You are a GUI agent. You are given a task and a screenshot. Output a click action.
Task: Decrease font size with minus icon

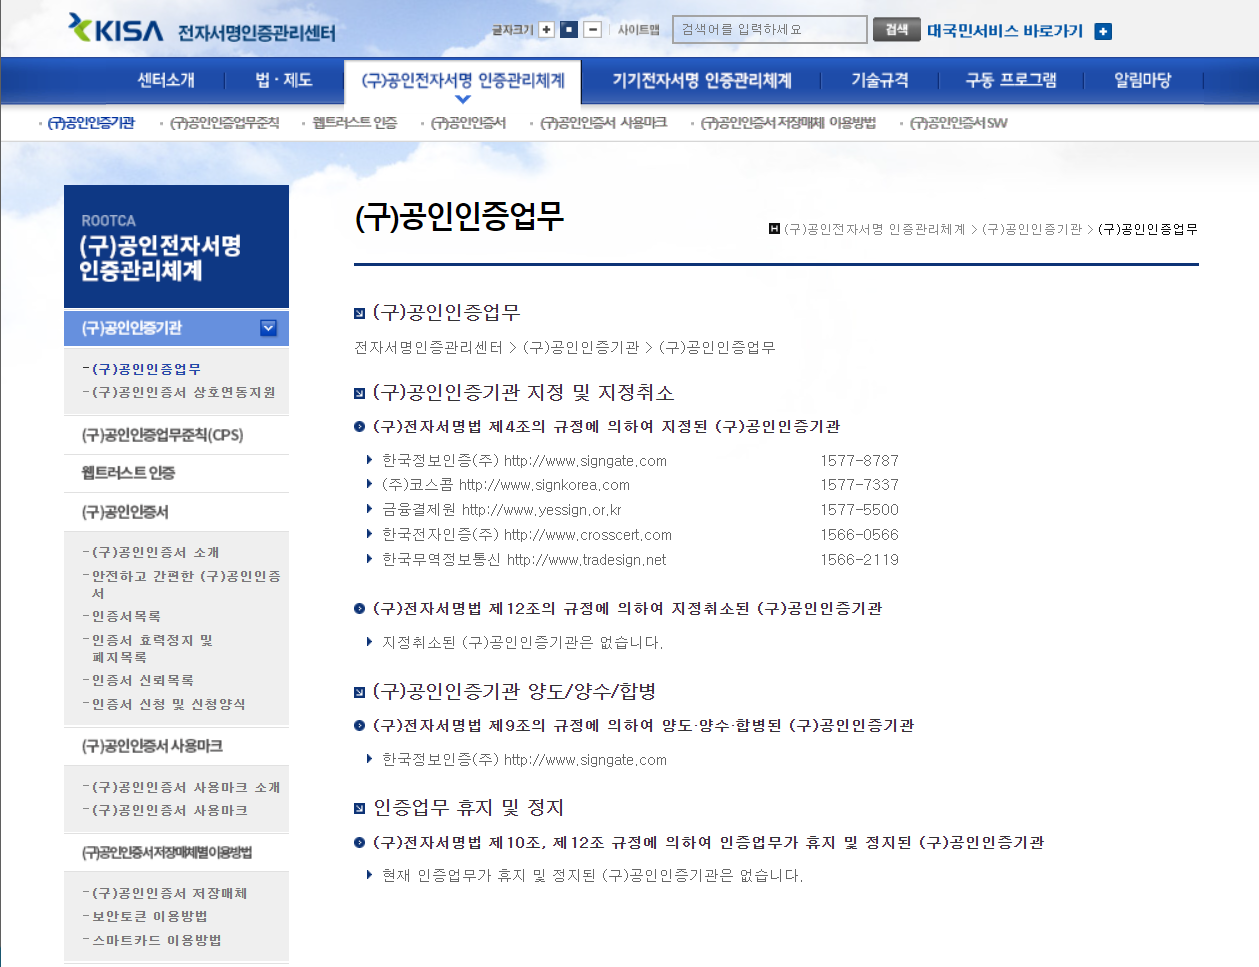point(592,30)
